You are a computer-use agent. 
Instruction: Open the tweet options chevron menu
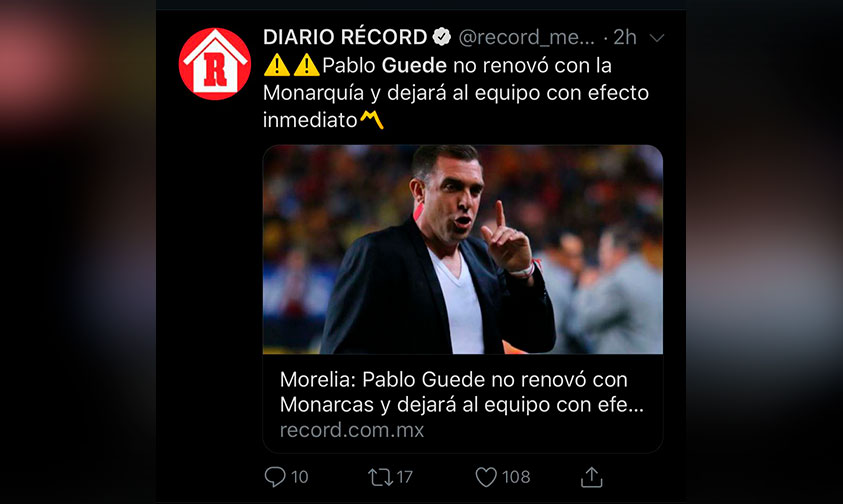click(x=657, y=38)
